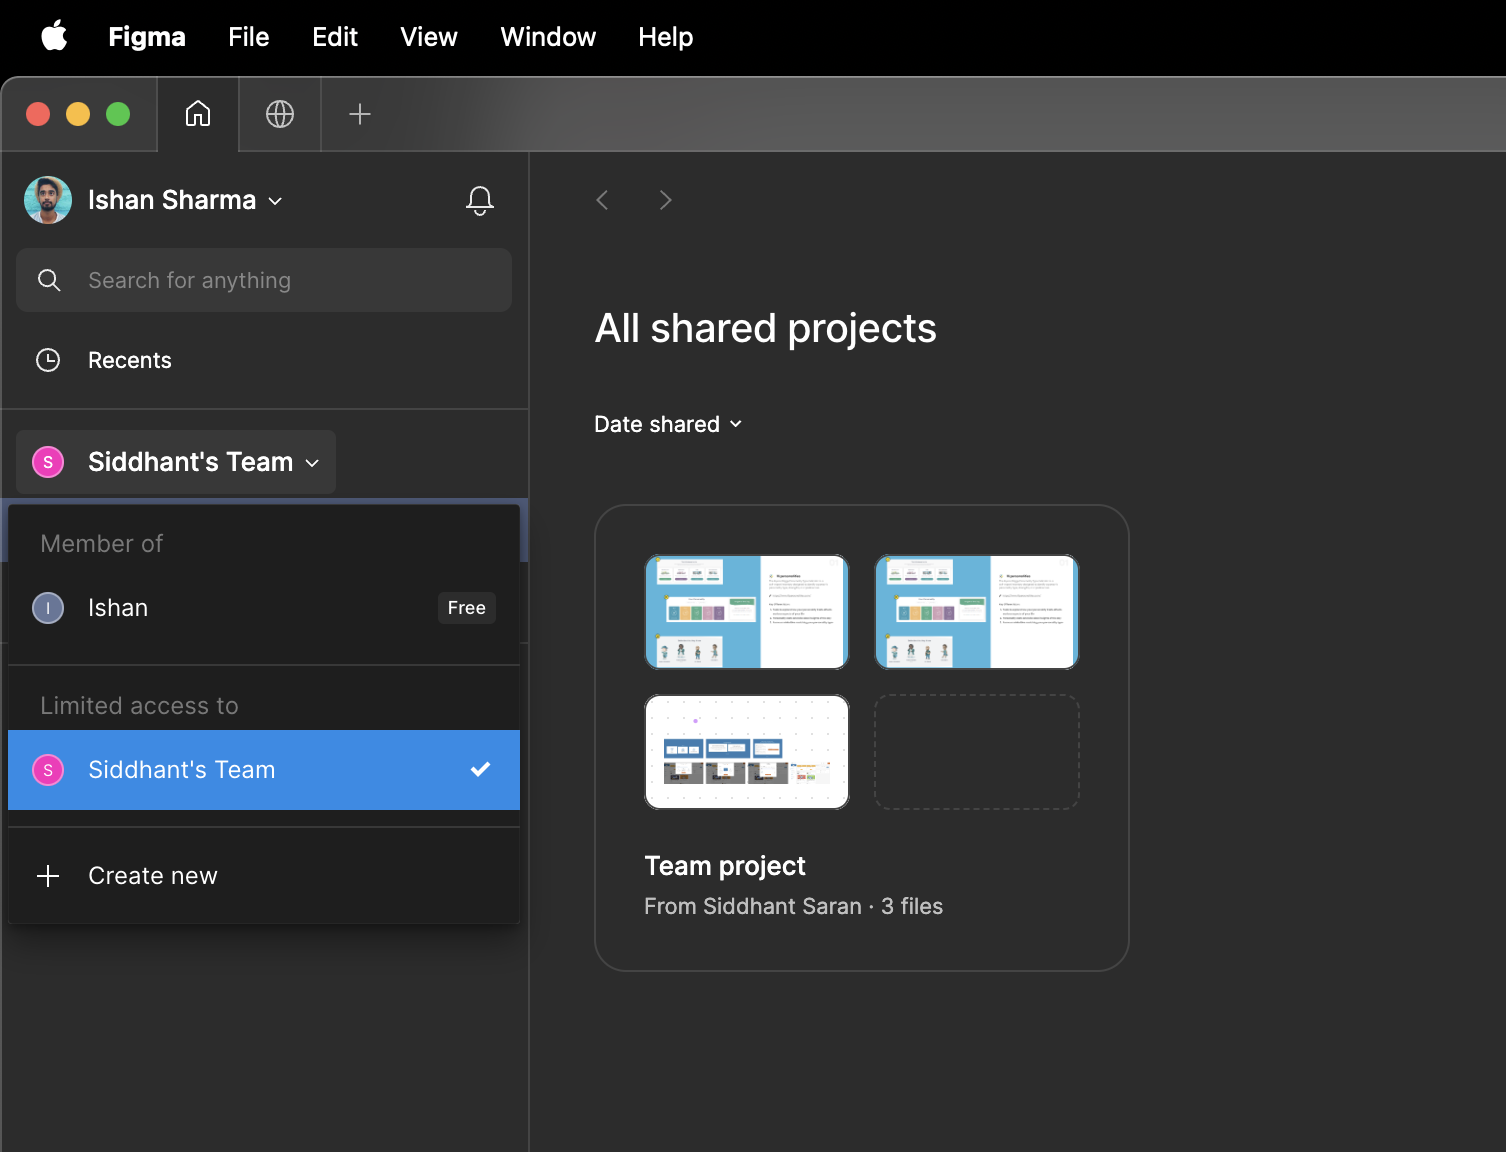This screenshot has height=1152, width=1506.
Task: Open the Community globe tab
Action: (280, 114)
